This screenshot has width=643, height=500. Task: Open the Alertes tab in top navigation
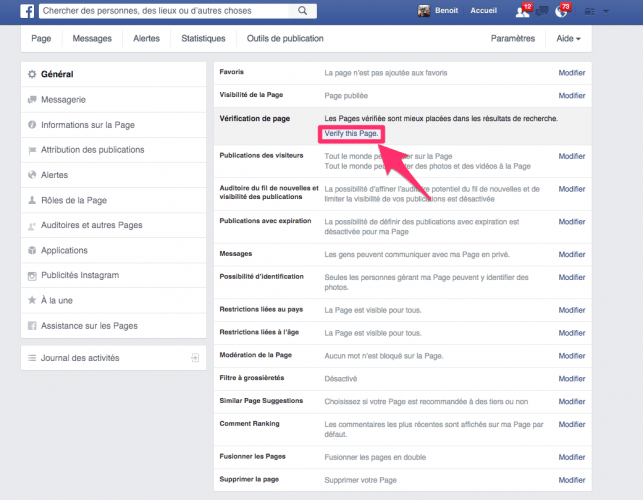point(146,39)
